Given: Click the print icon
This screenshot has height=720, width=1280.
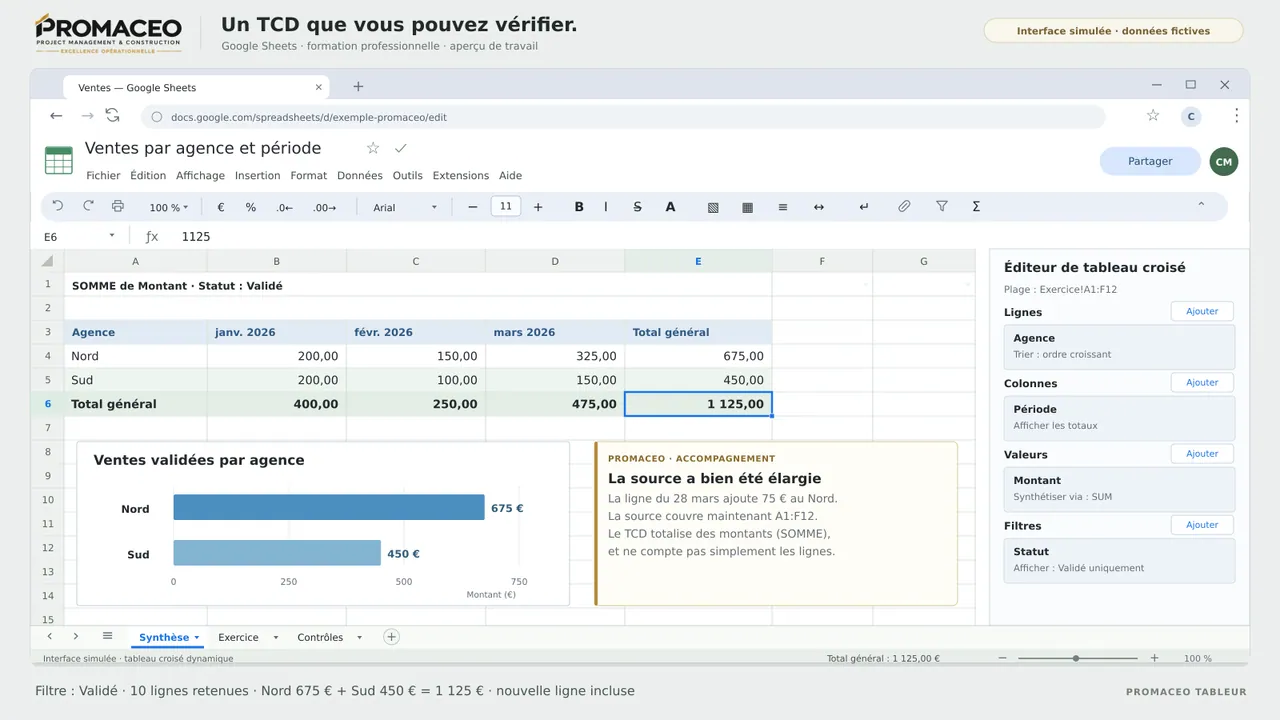Looking at the screenshot, I should pyautogui.click(x=118, y=207).
